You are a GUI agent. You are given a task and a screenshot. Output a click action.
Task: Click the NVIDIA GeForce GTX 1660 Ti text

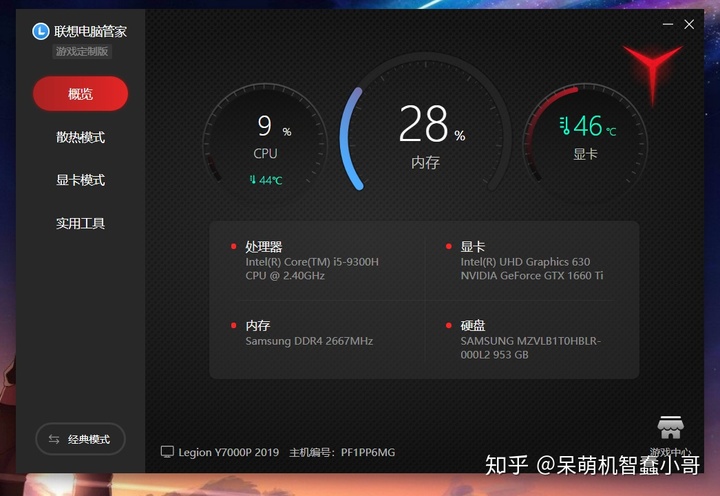point(532,276)
